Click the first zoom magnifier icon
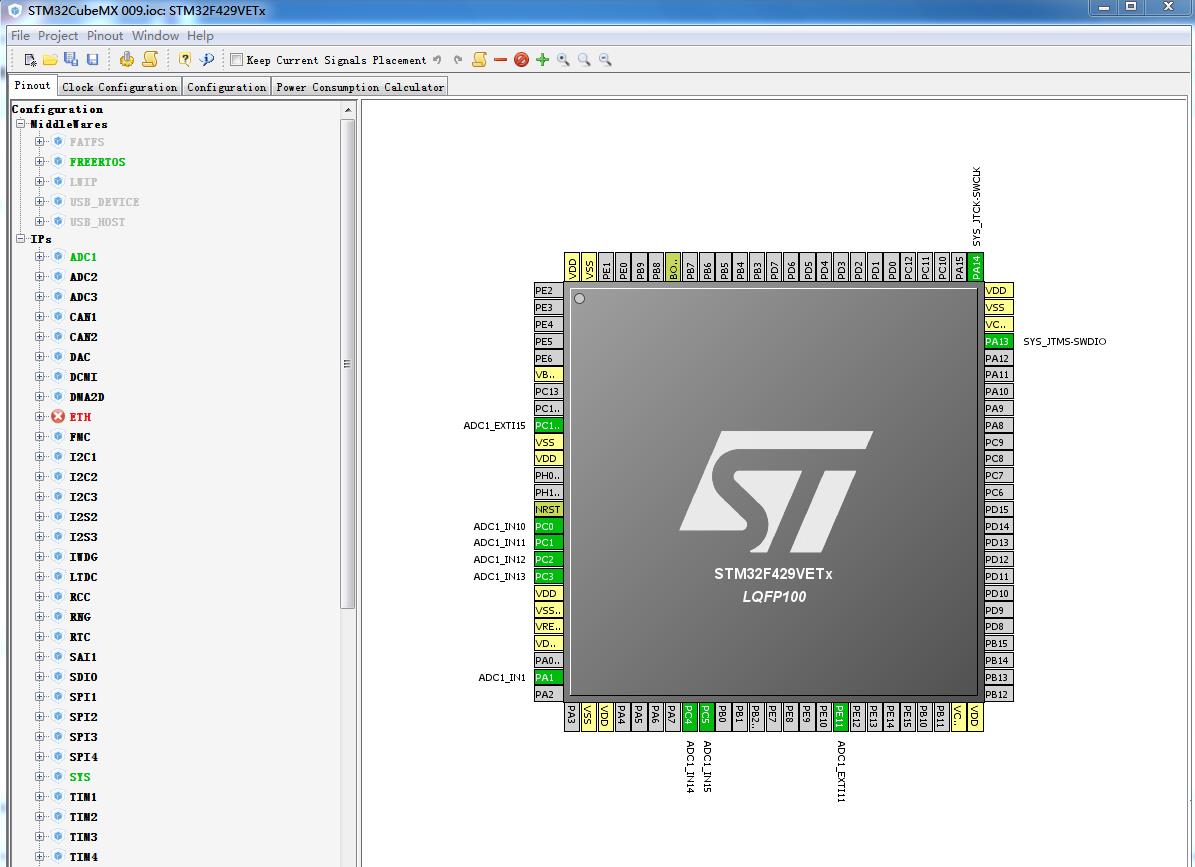Image resolution: width=1195 pixels, height=867 pixels. 563,59
